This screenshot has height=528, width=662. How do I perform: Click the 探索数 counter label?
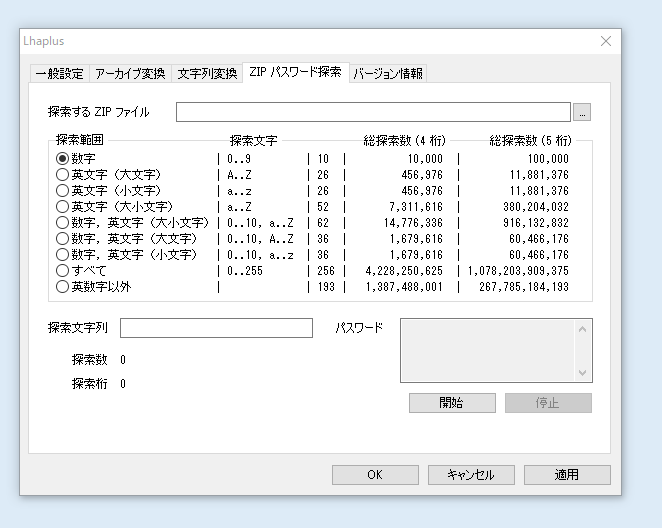coord(90,360)
